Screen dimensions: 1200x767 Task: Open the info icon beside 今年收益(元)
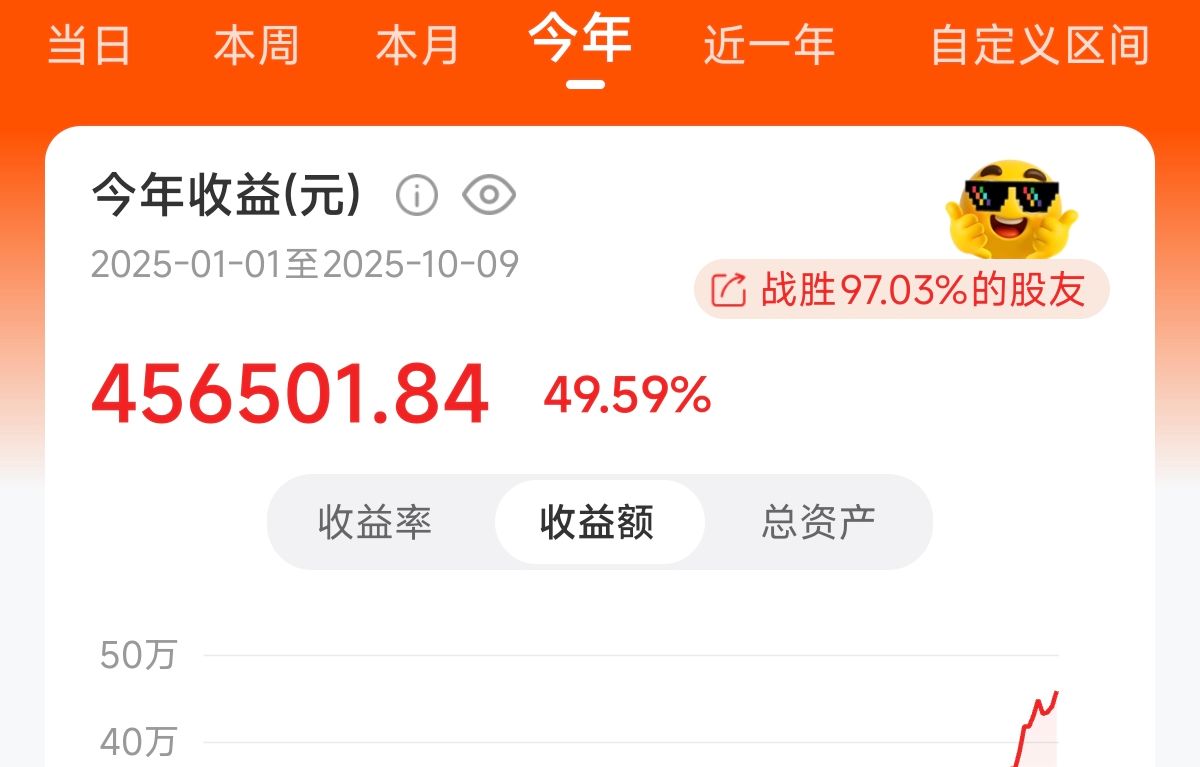(417, 195)
